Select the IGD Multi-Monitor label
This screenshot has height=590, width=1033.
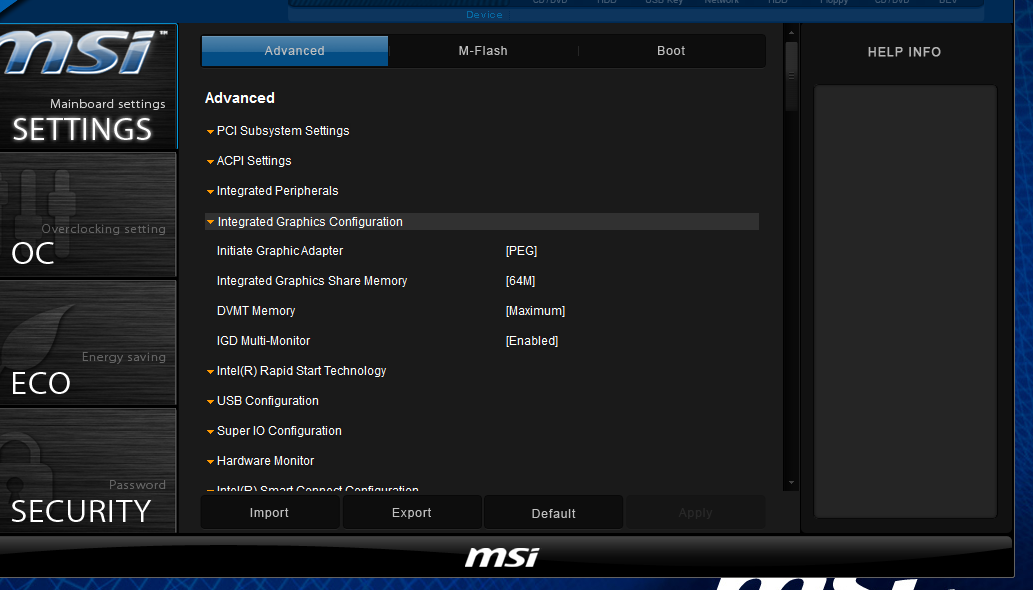click(x=264, y=341)
